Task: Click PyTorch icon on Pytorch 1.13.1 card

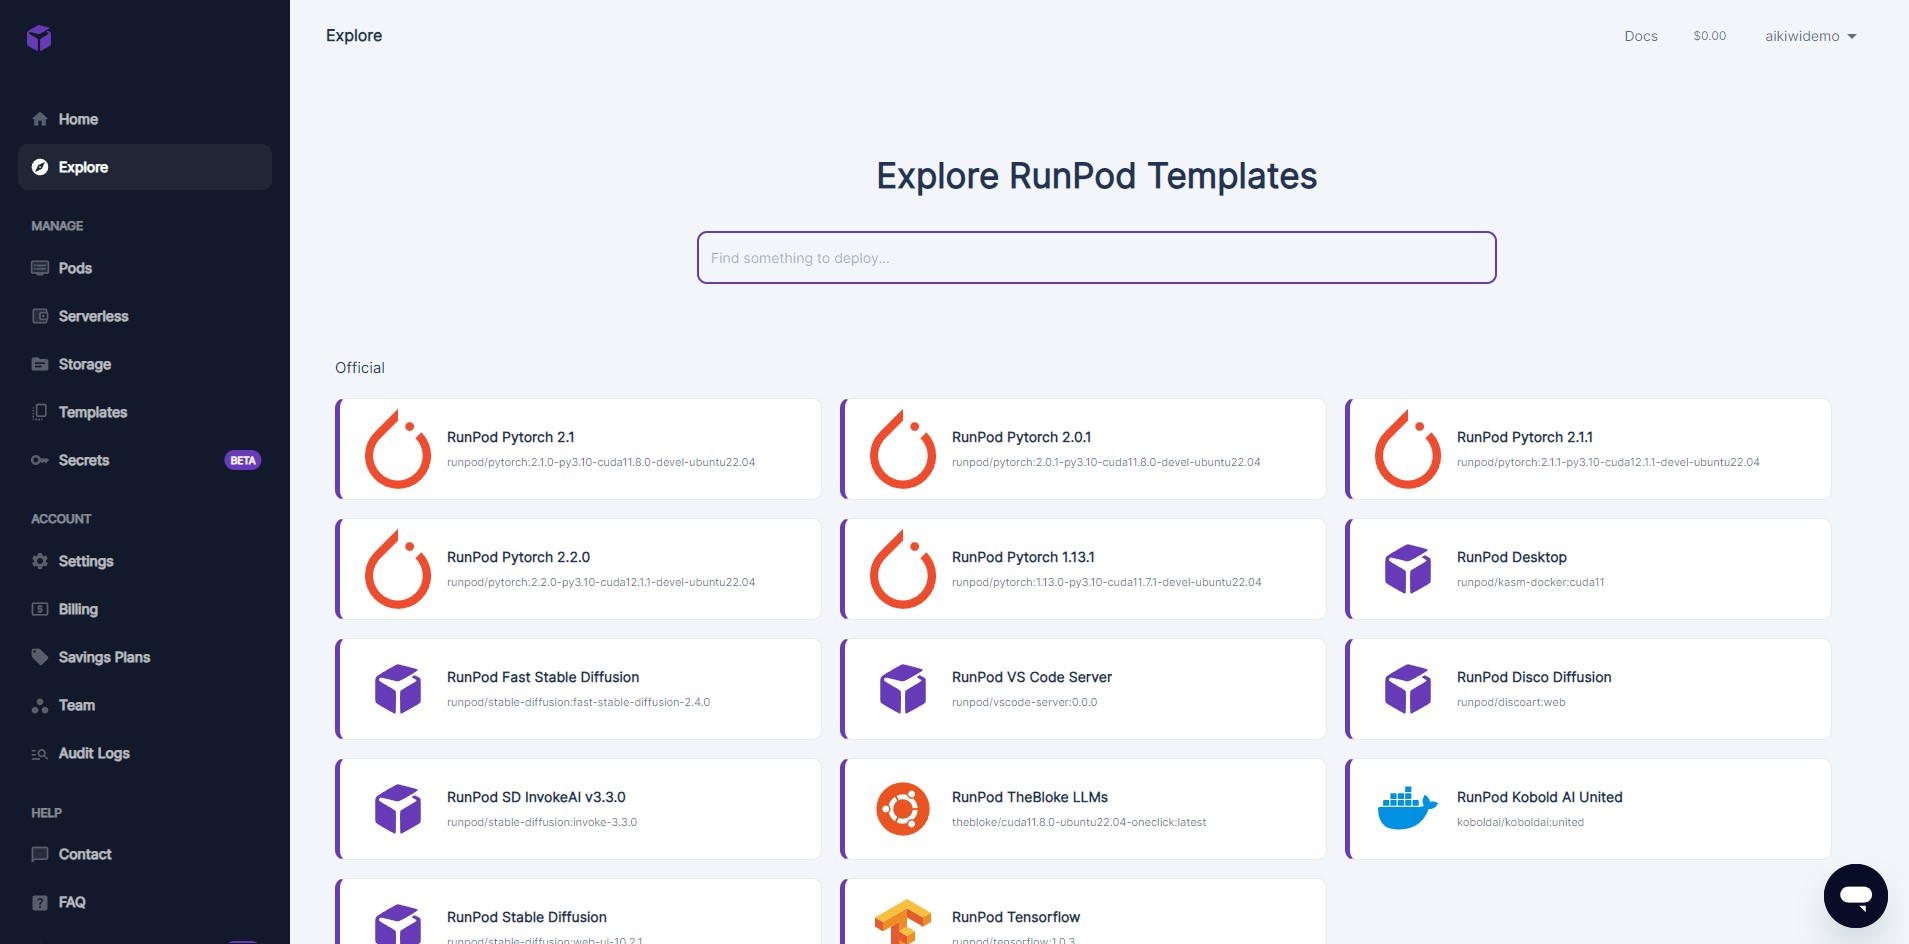Action: pyautogui.click(x=903, y=569)
